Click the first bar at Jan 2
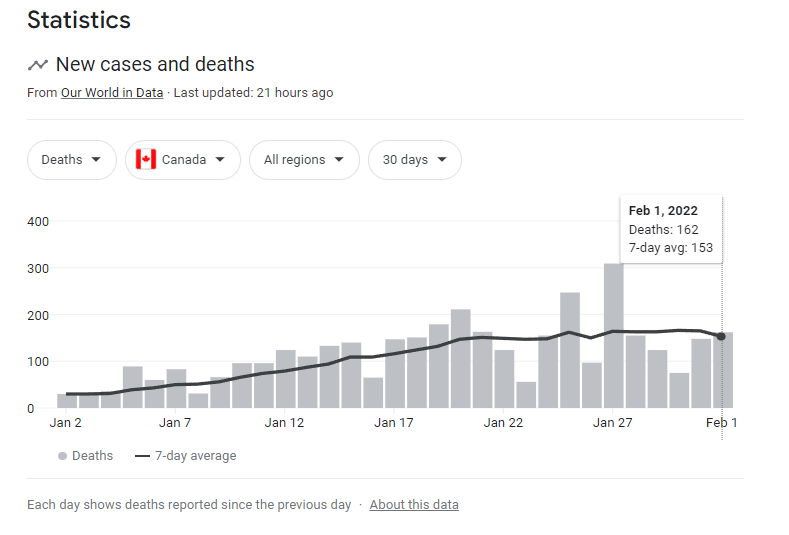Screen dimensions: 789x535 pos(66,401)
